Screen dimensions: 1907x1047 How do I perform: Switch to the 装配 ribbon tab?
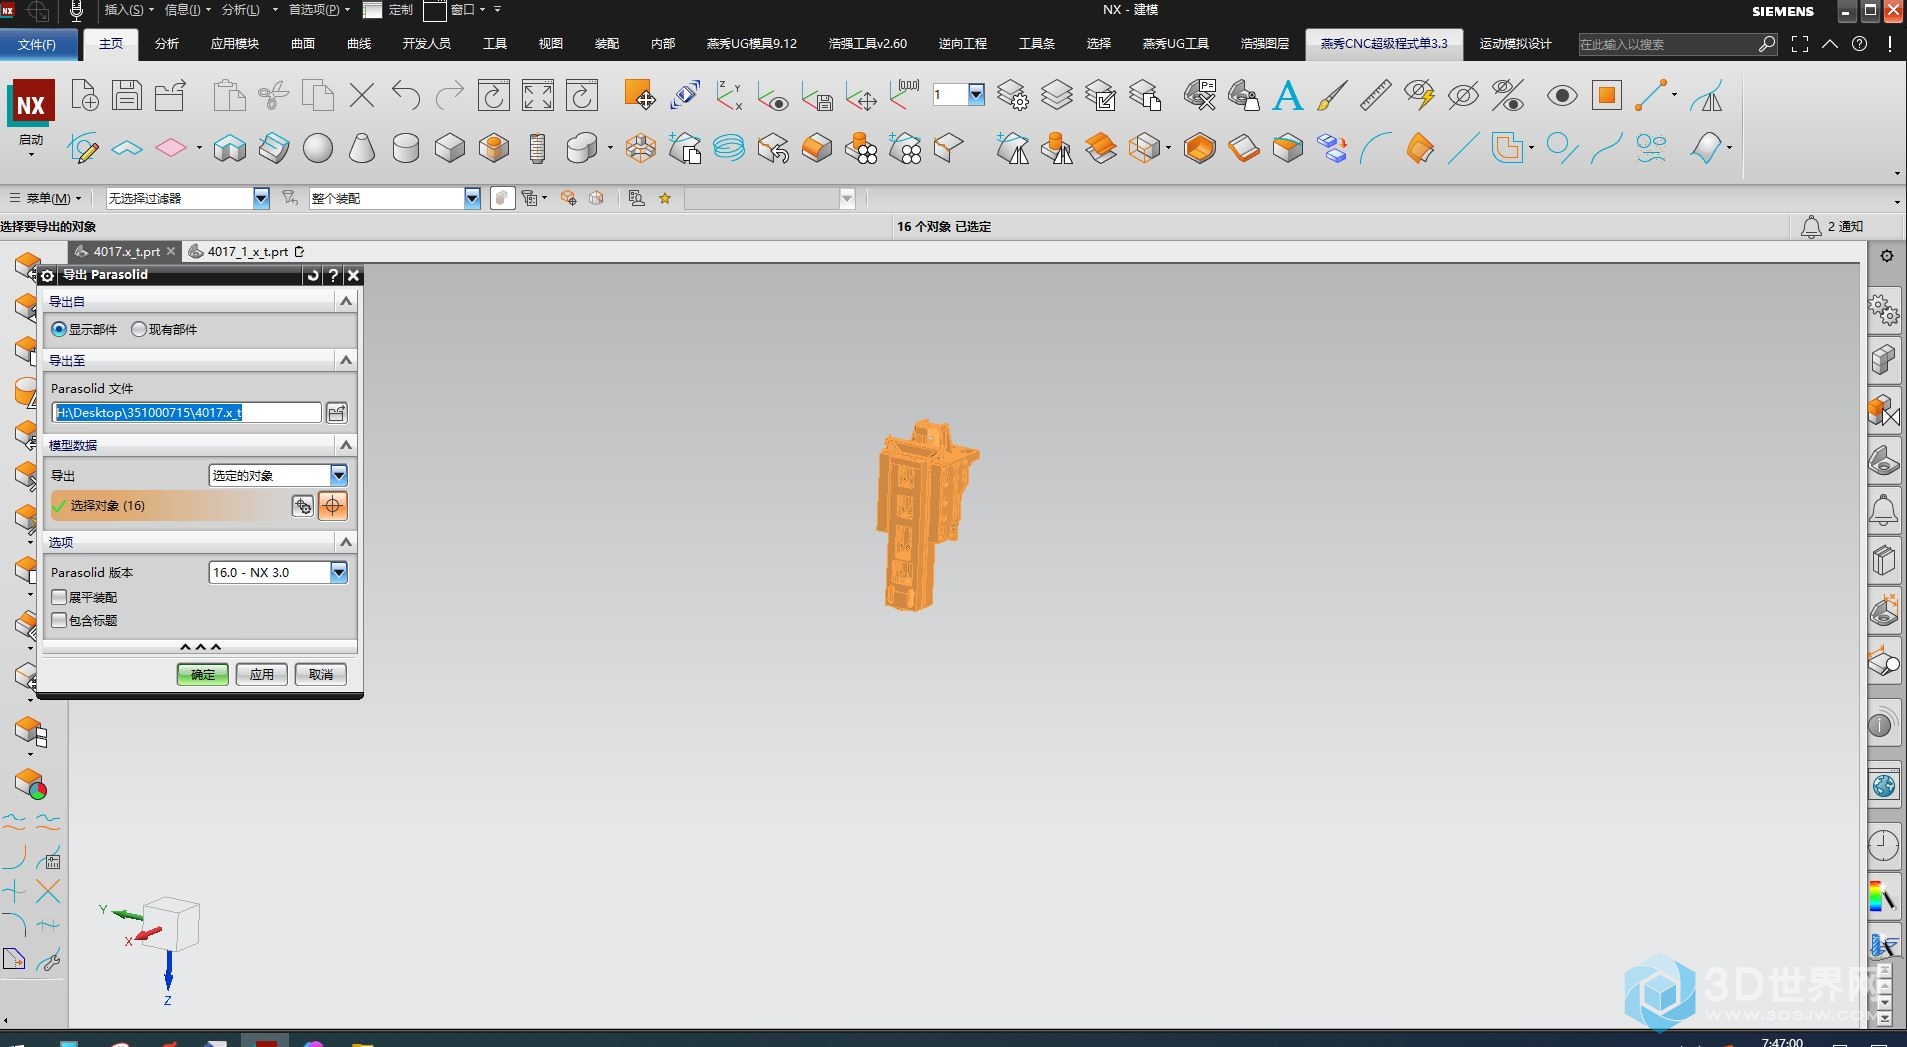pos(607,44)
